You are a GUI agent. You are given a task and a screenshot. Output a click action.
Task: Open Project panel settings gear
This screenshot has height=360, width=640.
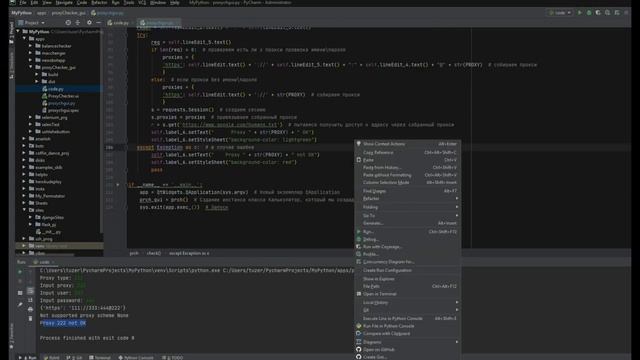click(89, 23)
